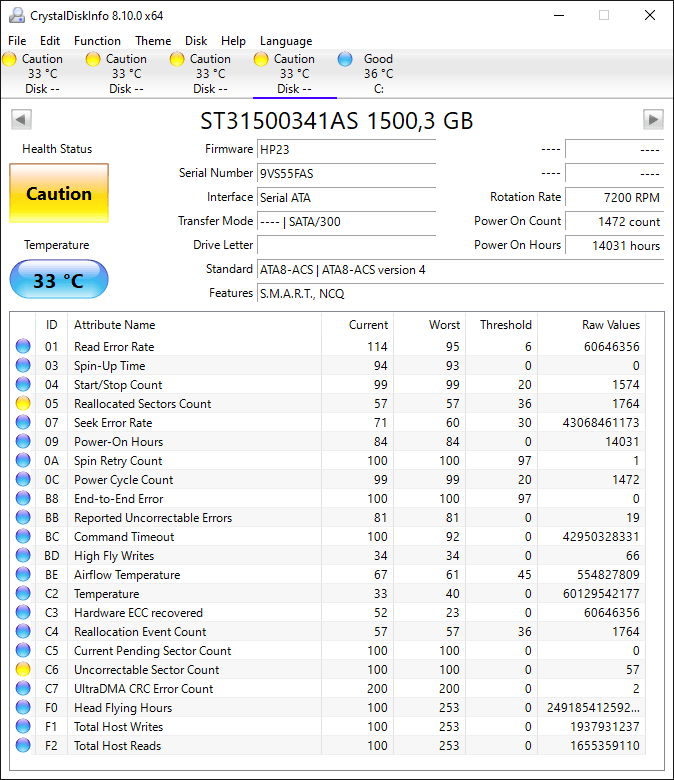Click status orb for Read Error Rate
This screenshot has width=674, height=780.
pyautogui.click(x=23, y=346)
